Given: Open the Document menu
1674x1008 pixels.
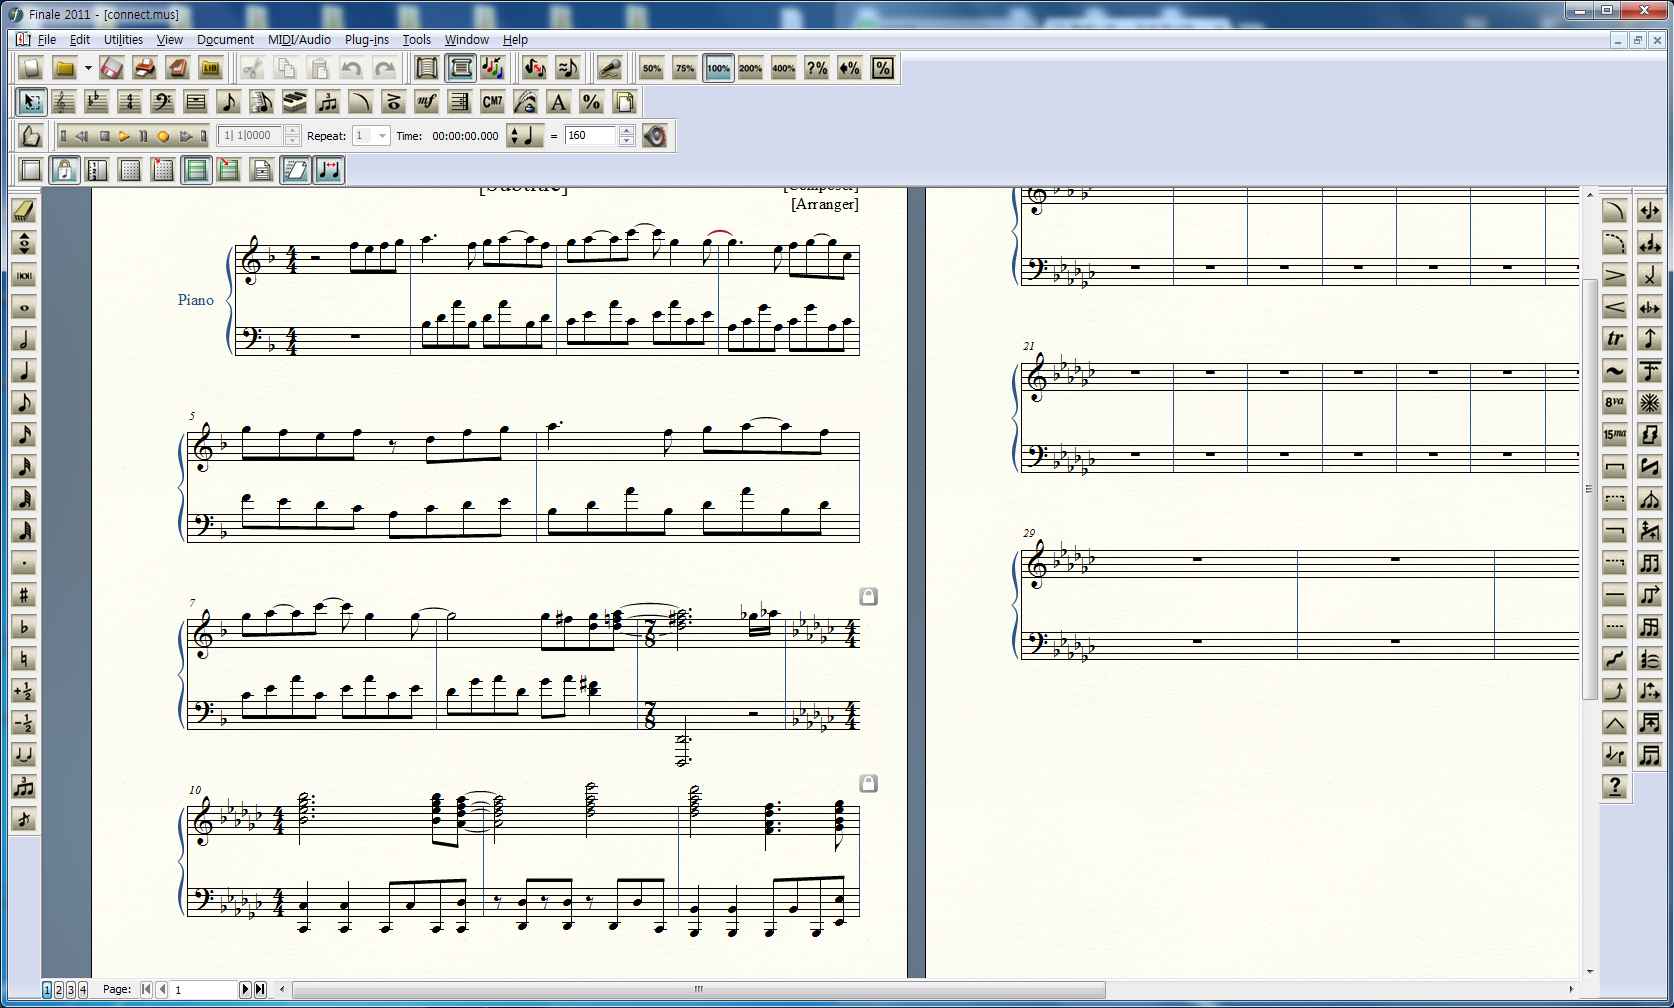Looking at the screenshot, I should coord(225,40).
